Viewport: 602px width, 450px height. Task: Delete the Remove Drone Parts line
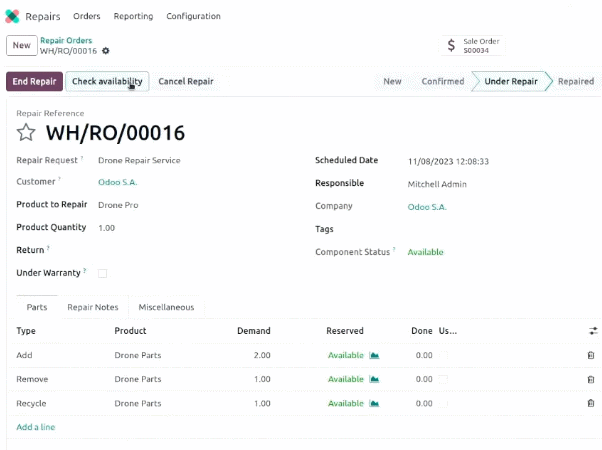point(591,379)
